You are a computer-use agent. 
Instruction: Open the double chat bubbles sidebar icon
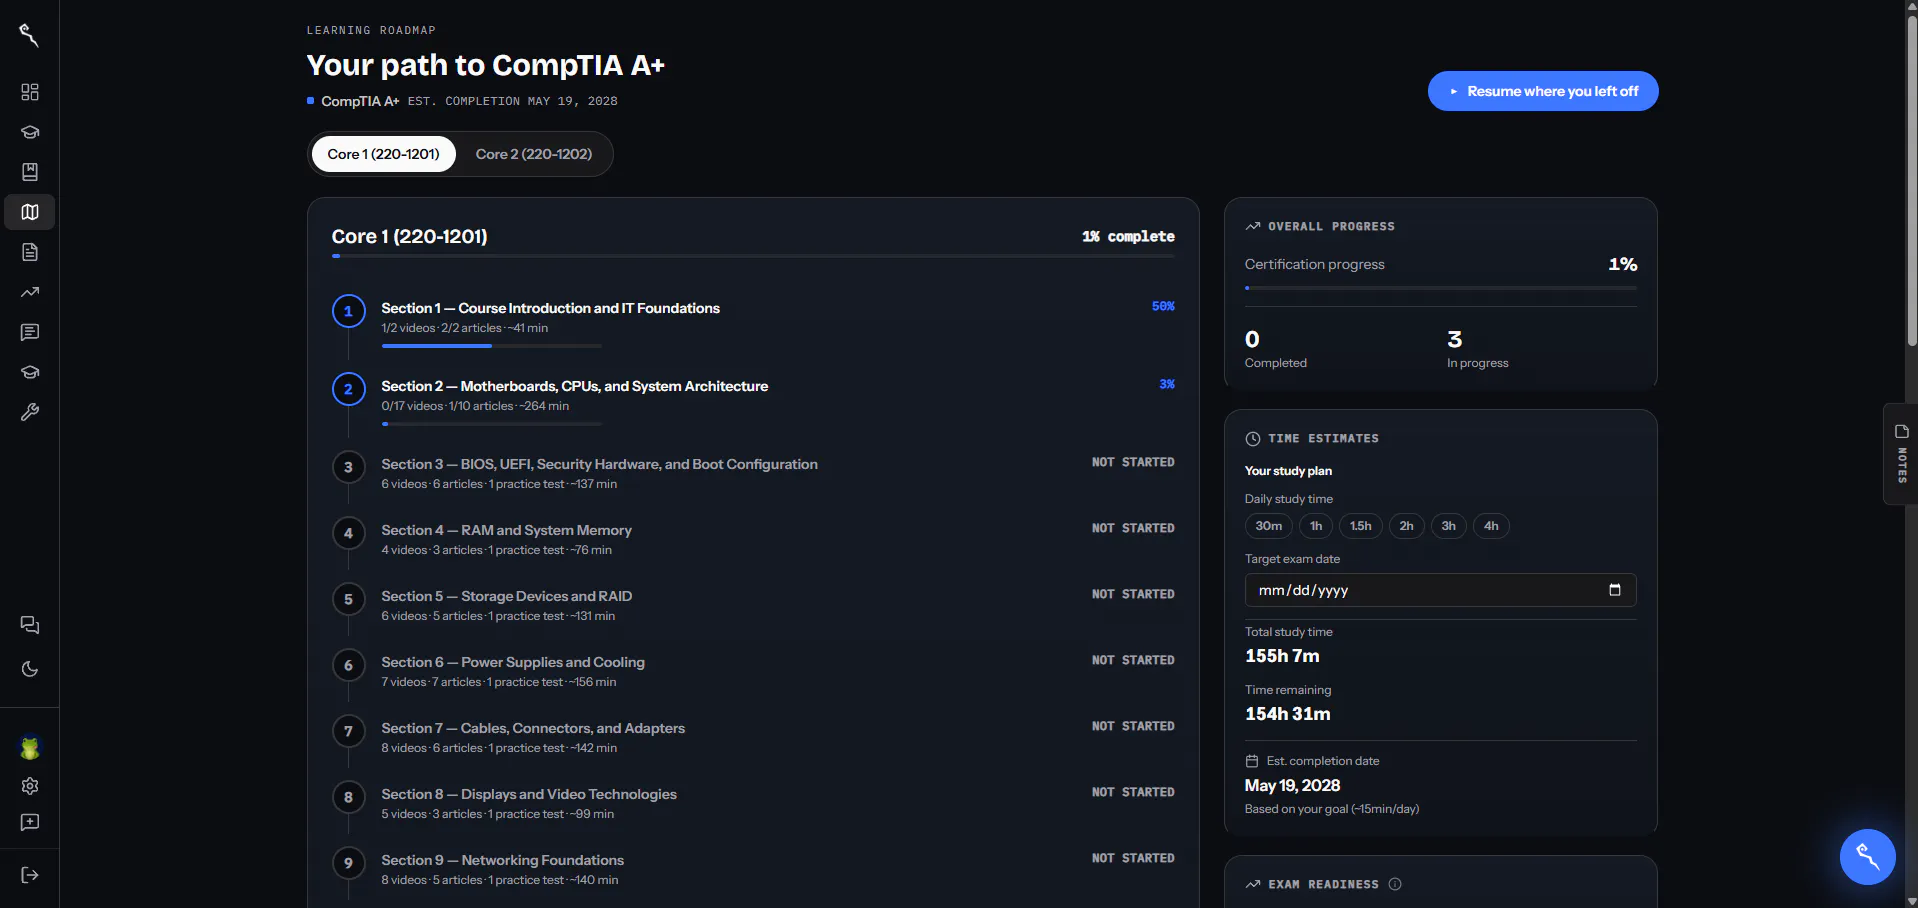[30, 625]
